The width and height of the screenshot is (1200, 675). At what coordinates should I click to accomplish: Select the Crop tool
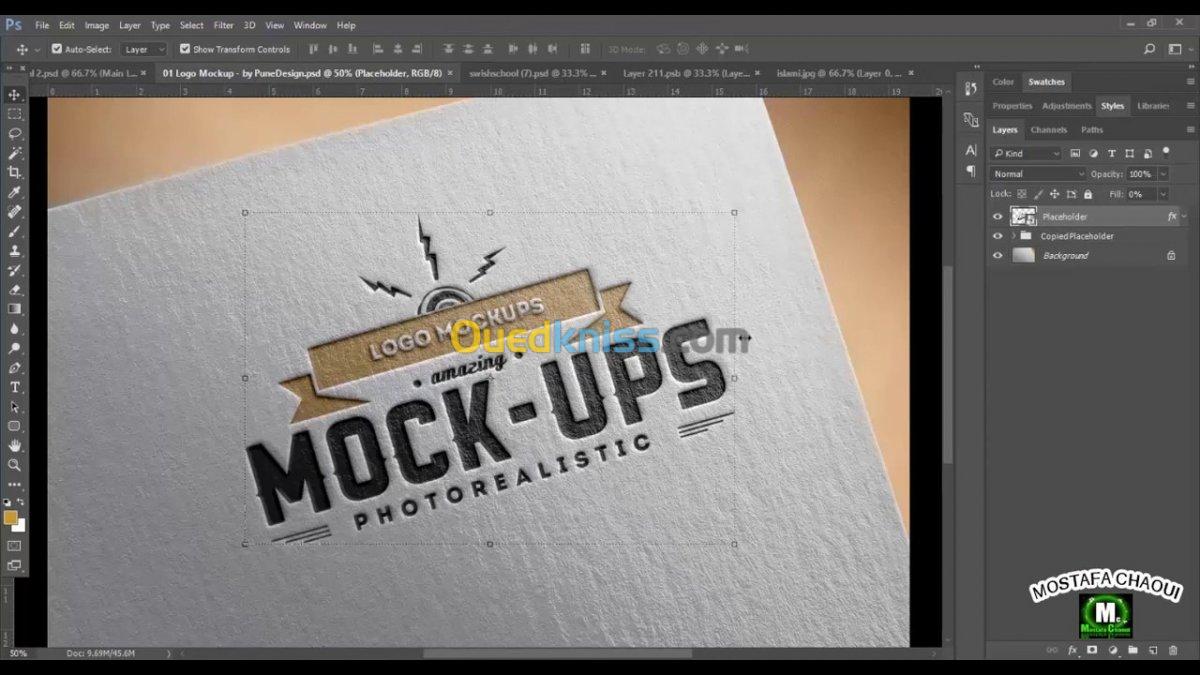pos(15,172)
